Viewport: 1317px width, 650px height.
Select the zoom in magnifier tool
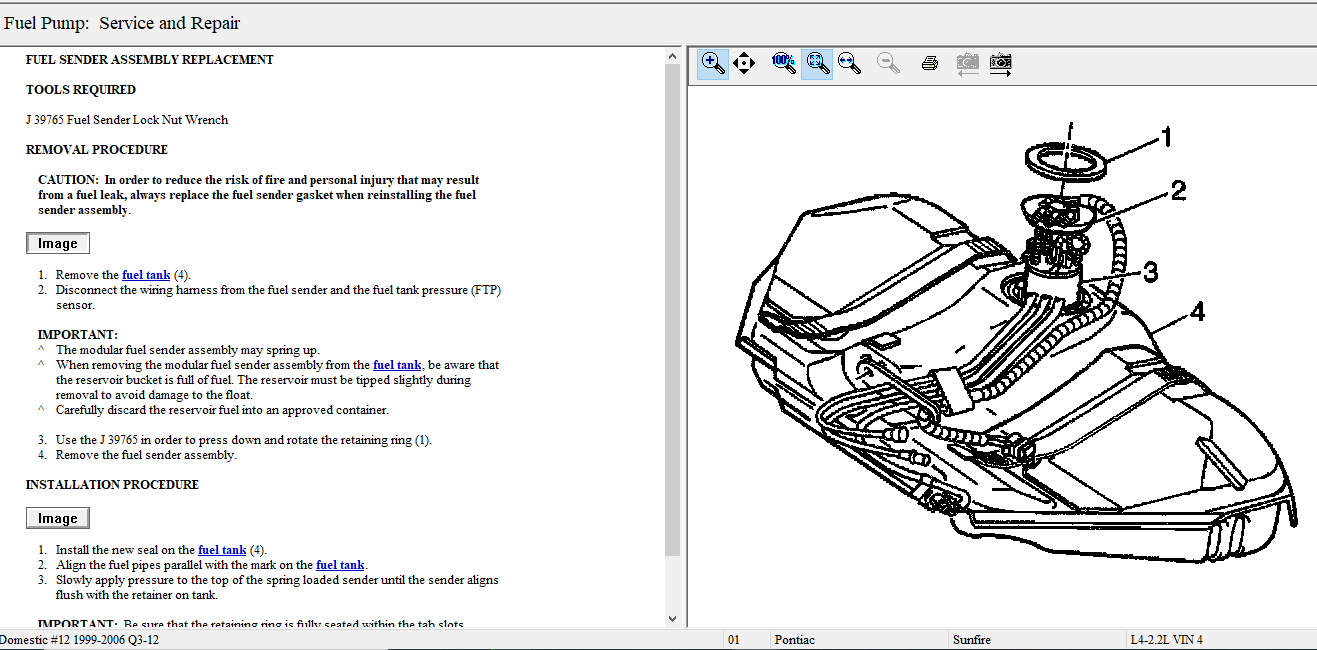point(713,63)
